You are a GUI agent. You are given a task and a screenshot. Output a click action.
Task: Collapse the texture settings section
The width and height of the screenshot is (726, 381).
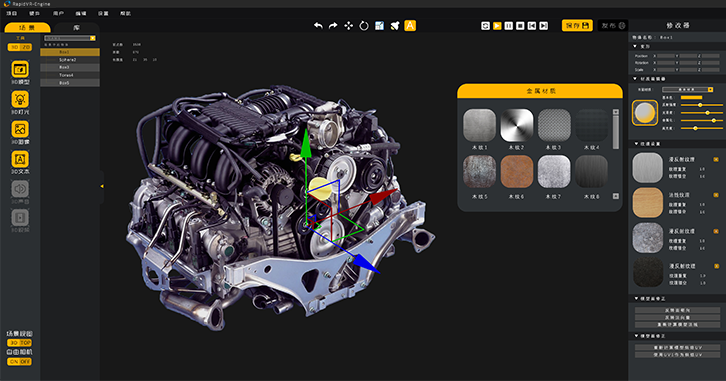(x=636, y=144)
